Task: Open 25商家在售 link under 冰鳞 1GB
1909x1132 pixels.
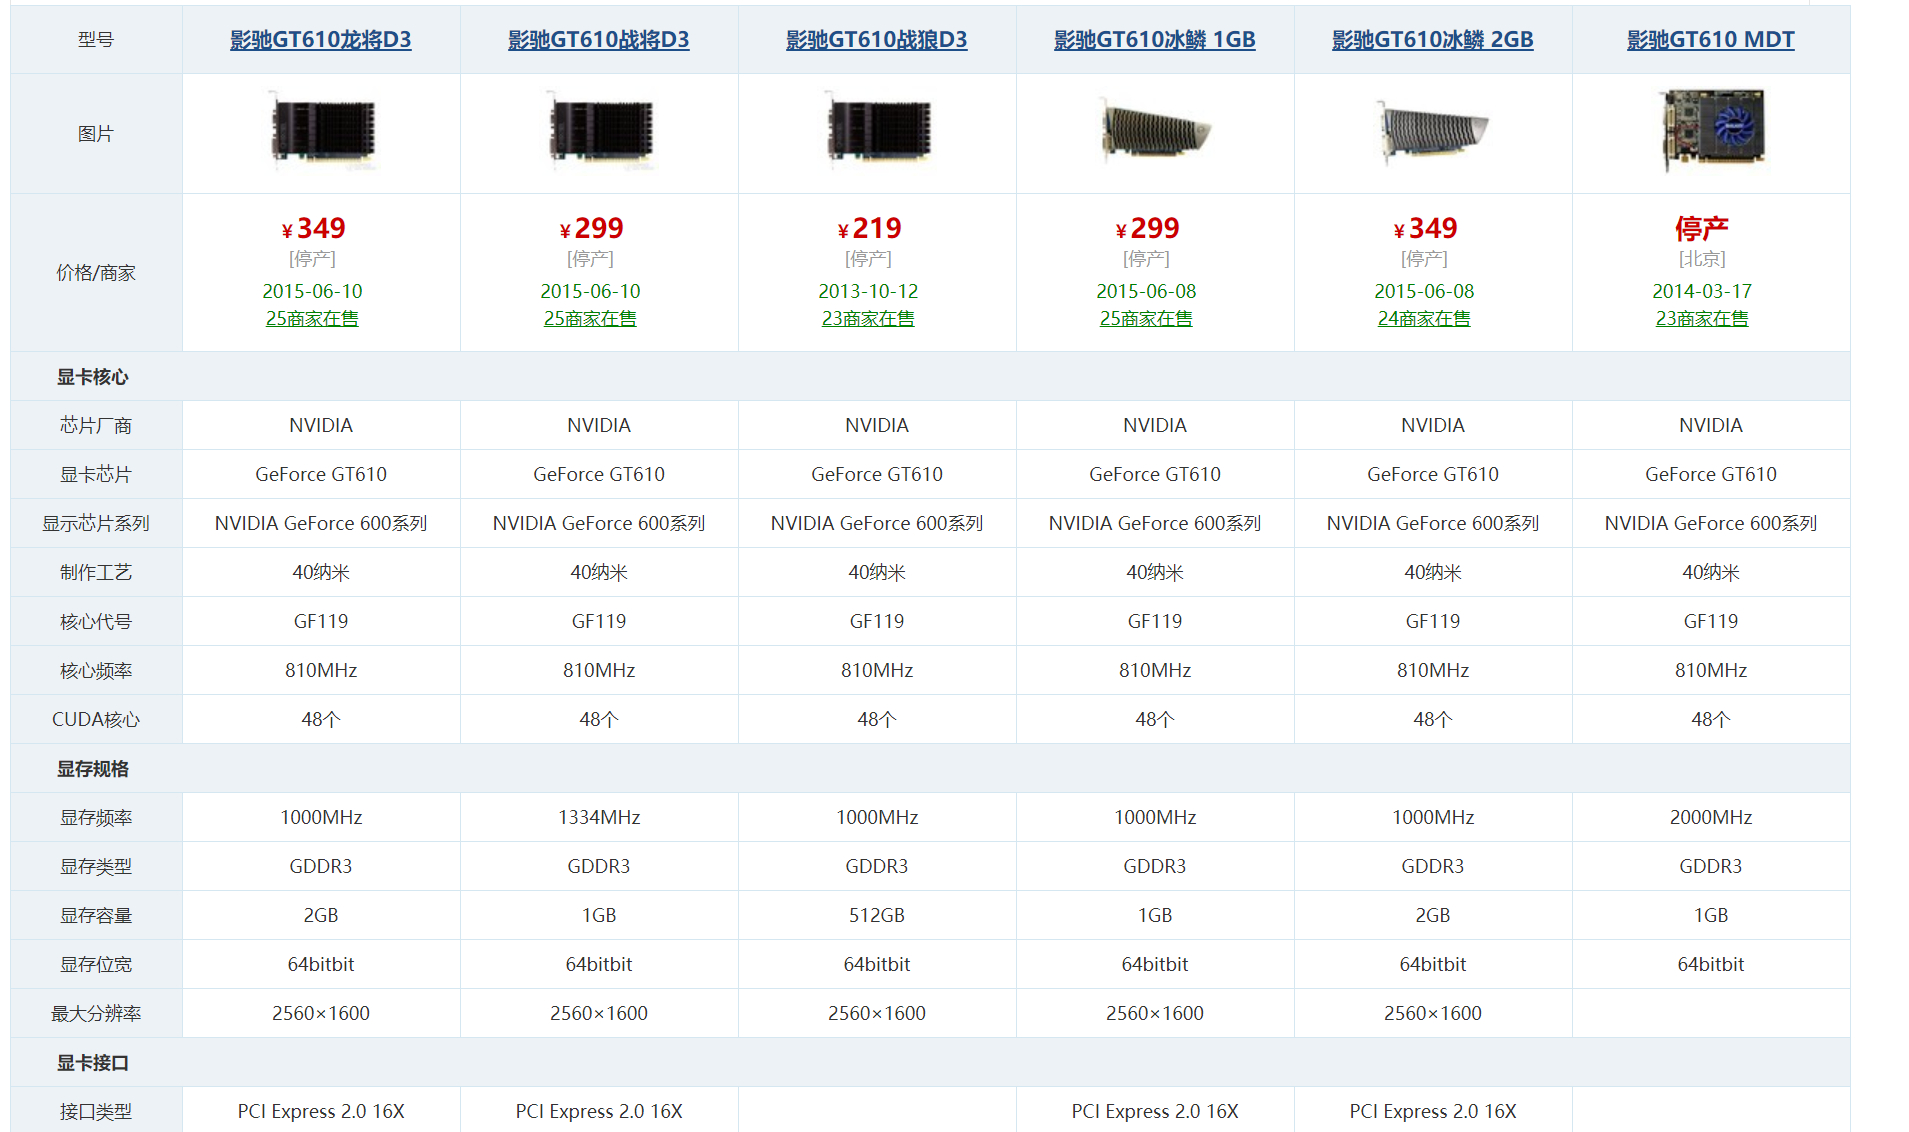Action: [x=1146, y=318]
